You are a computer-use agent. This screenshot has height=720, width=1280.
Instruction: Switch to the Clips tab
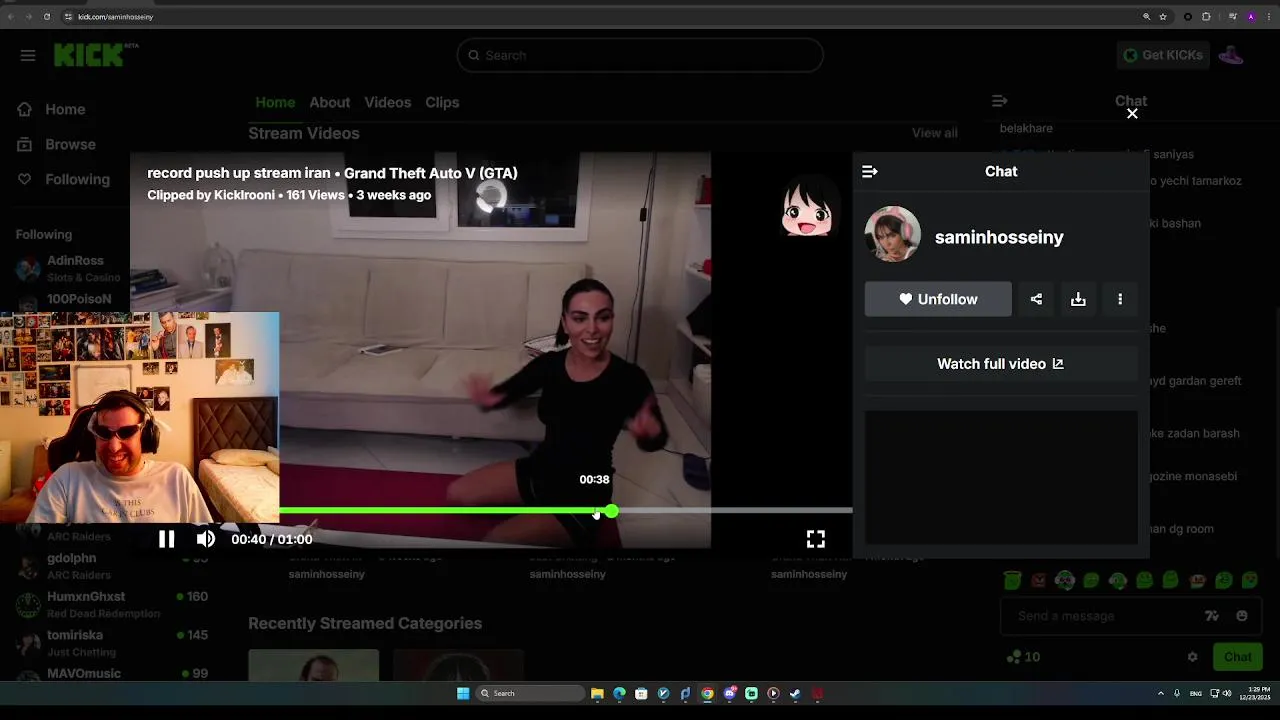[442, 102]
